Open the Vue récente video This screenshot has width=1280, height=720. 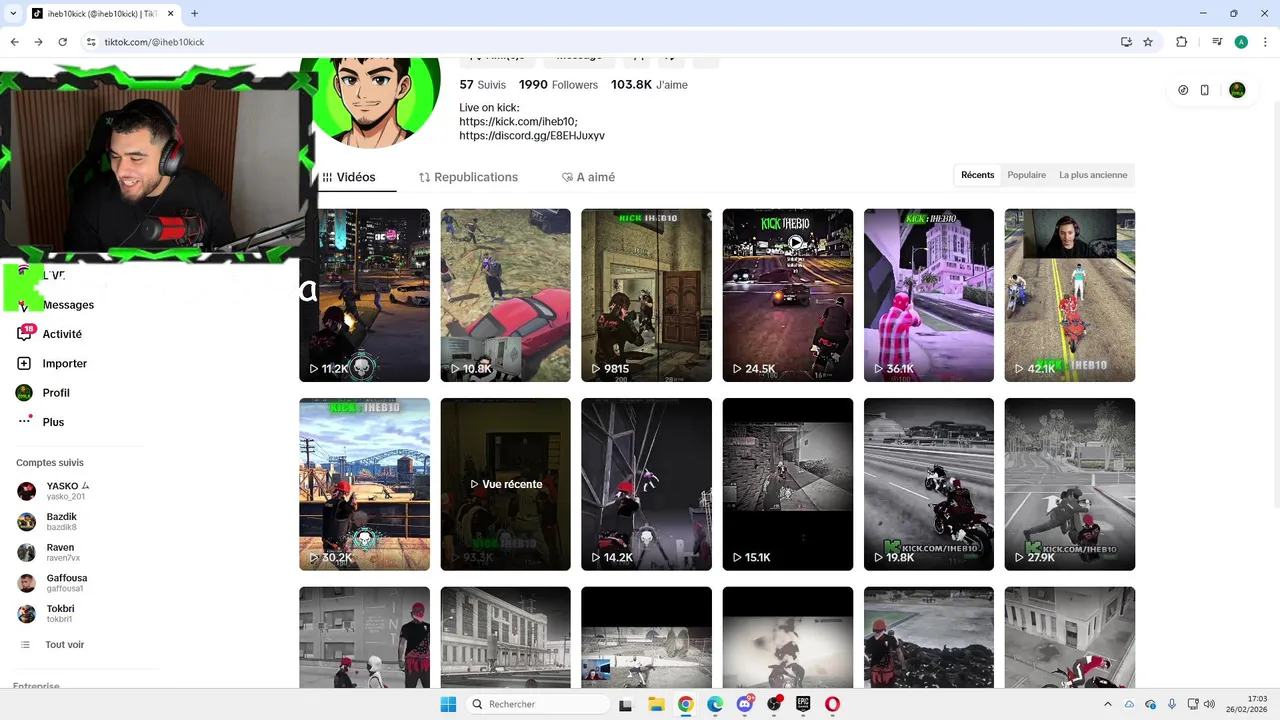click(505, 484)
